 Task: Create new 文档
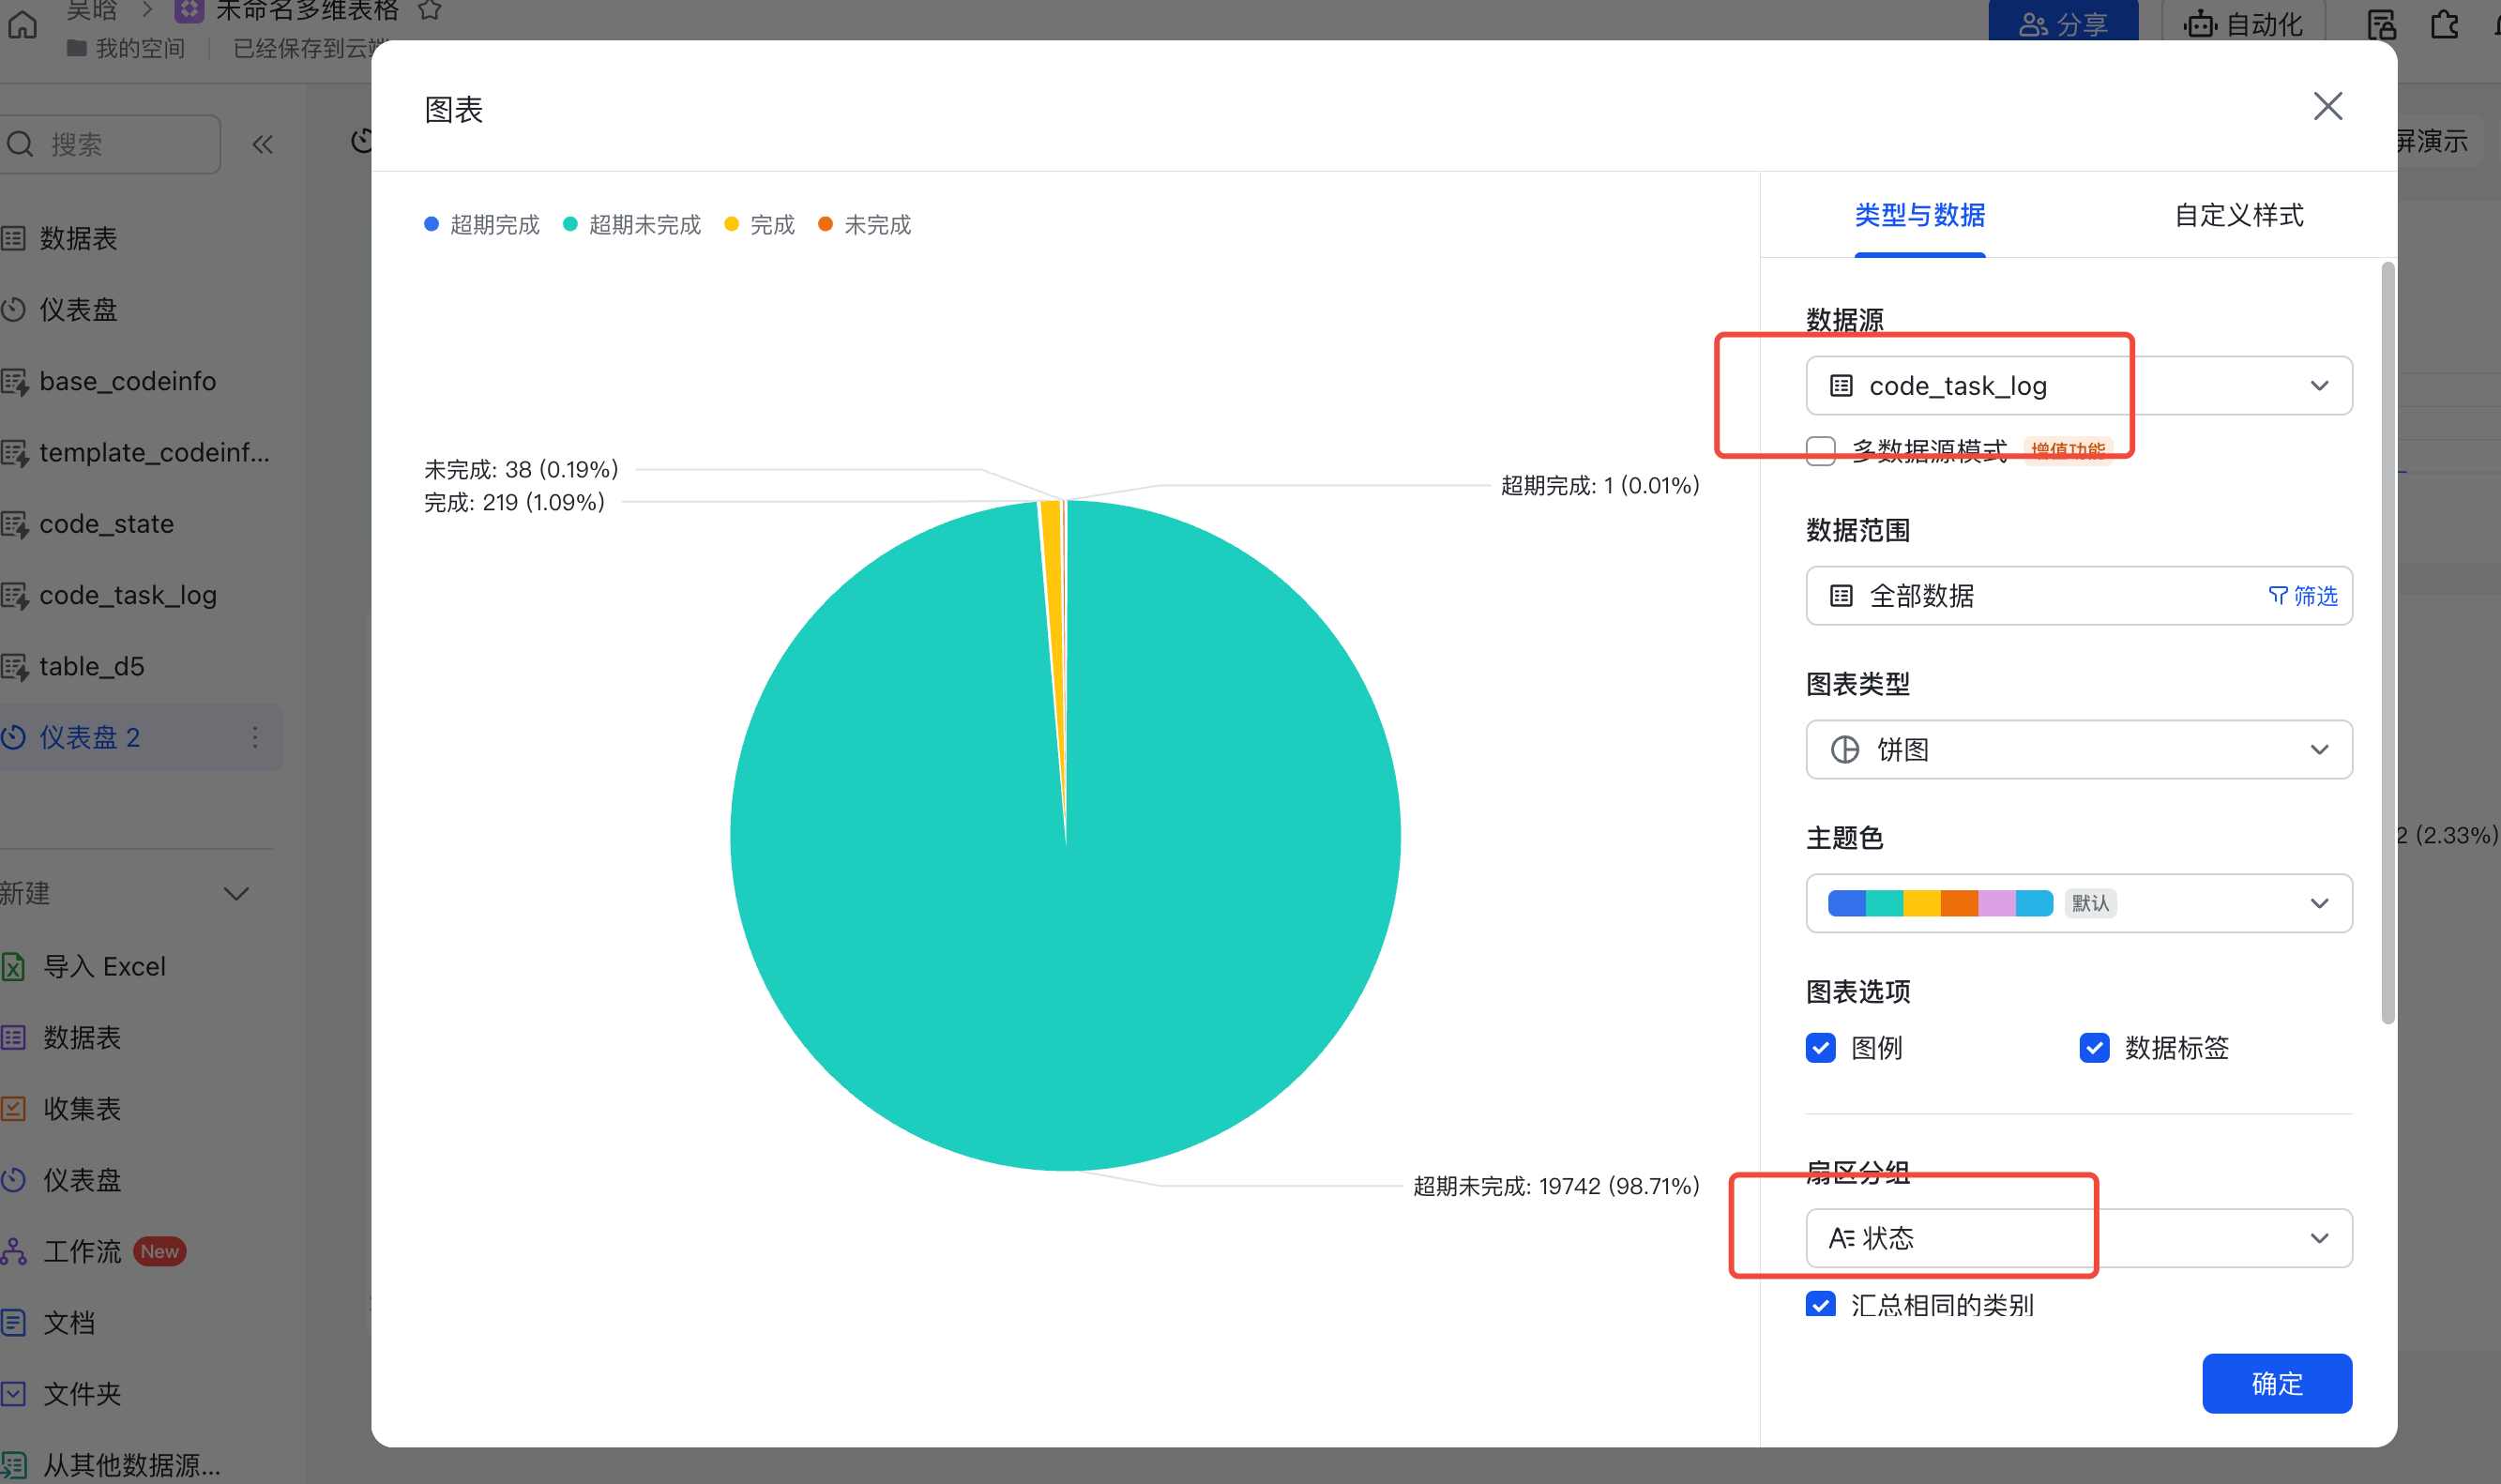tap(68, 1322)
